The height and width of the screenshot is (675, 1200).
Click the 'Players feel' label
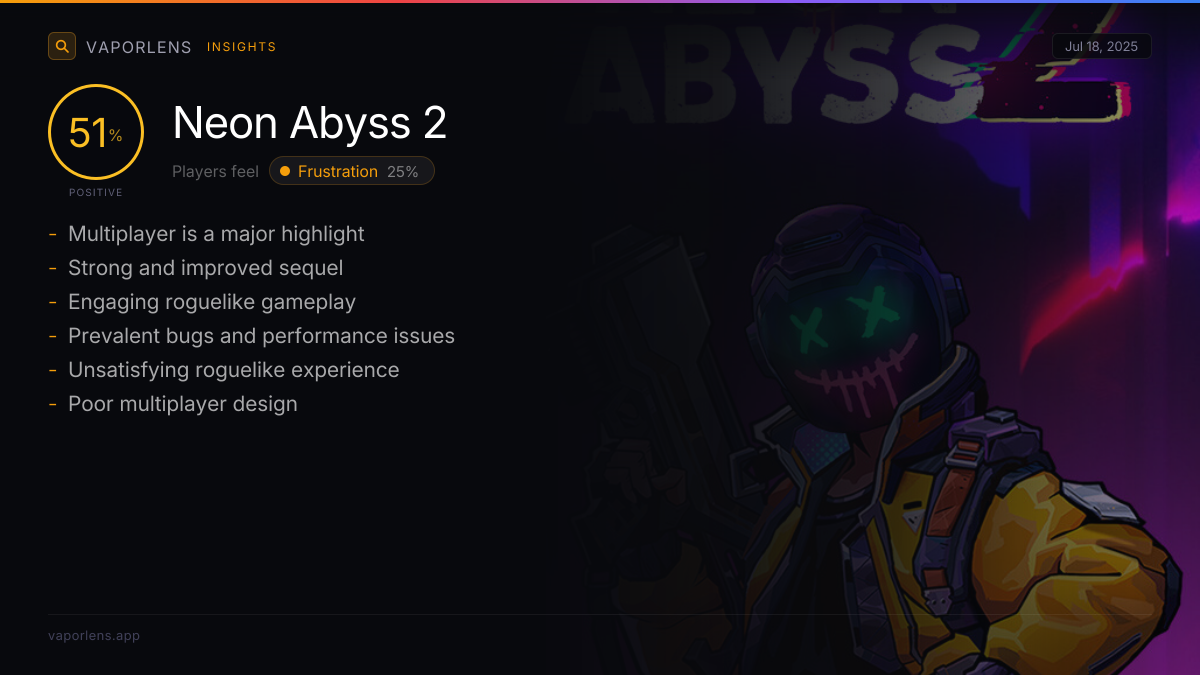pyautogui.click(x=215, y=171)
